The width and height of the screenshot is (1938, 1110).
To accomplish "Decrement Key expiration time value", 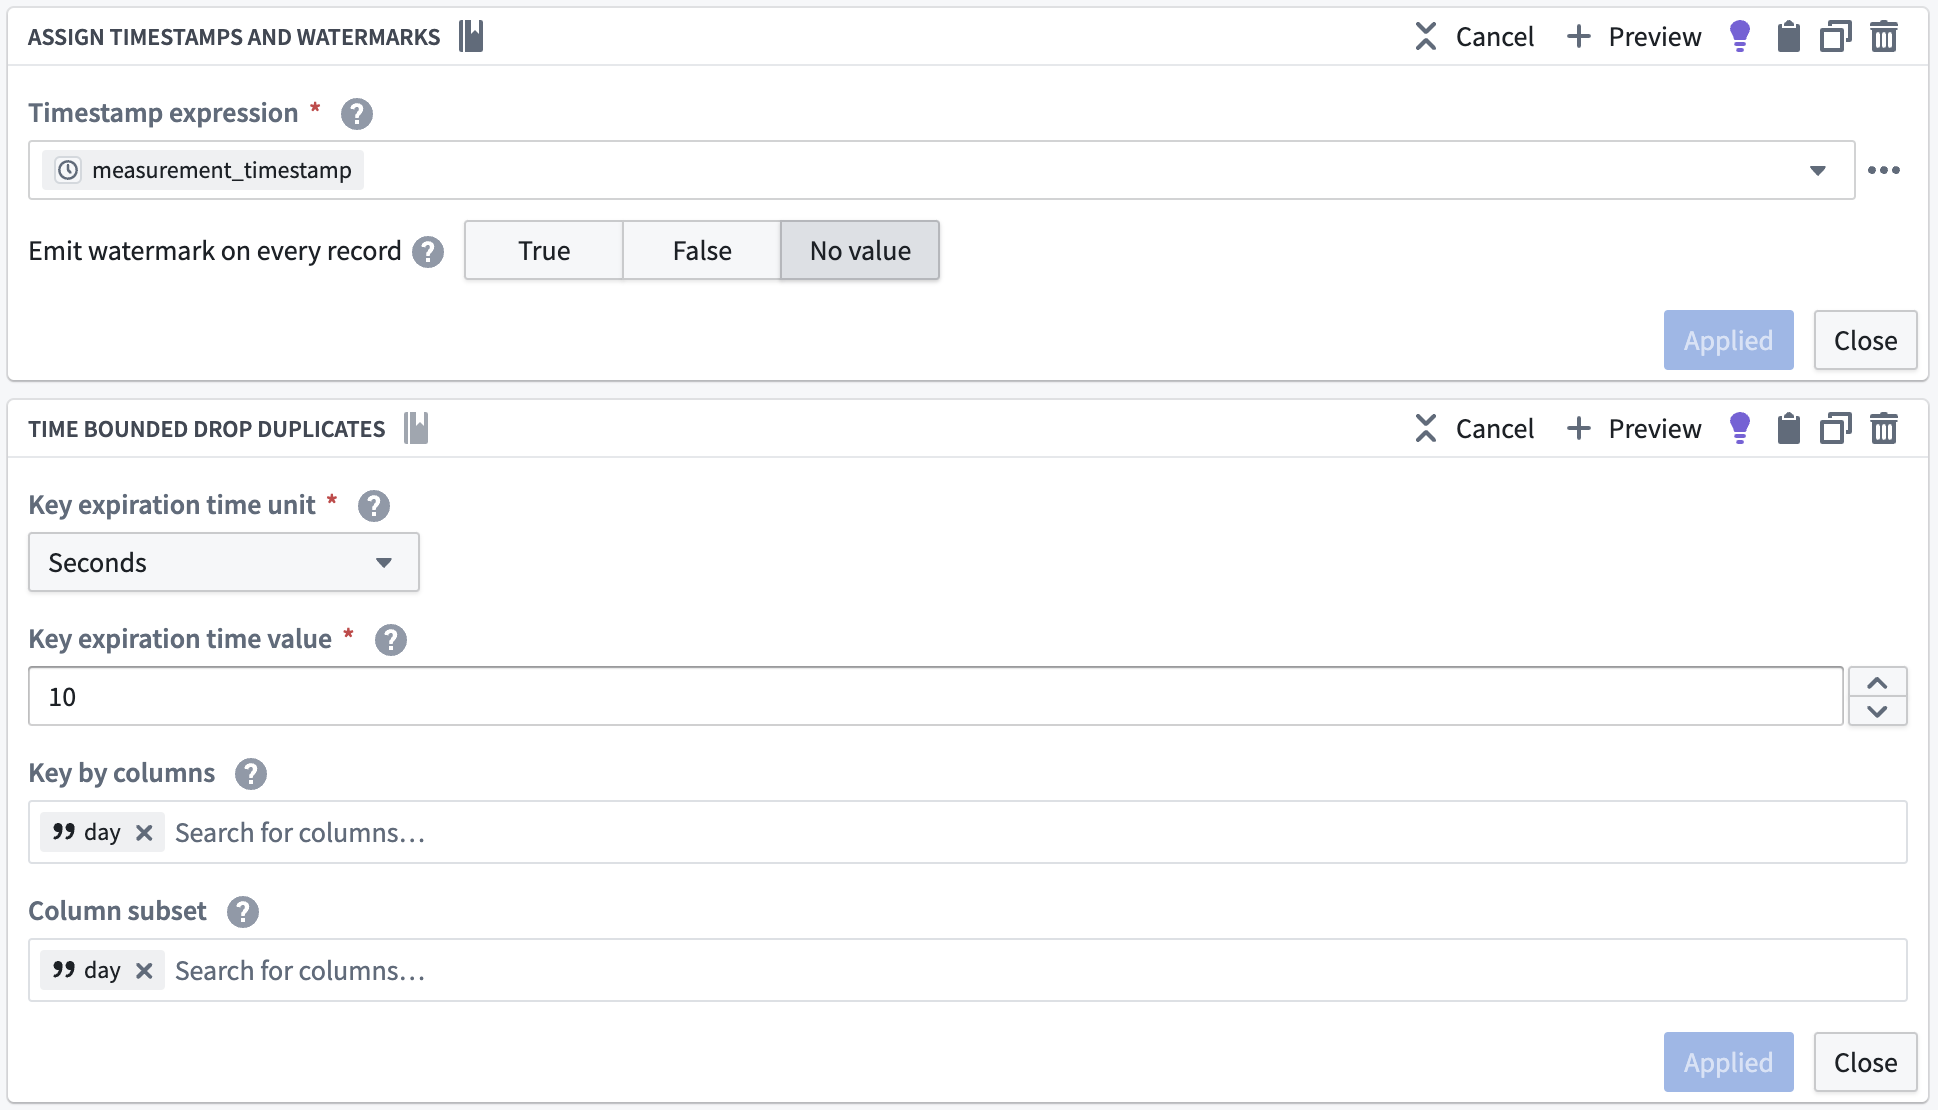I will pos(1878,711).
